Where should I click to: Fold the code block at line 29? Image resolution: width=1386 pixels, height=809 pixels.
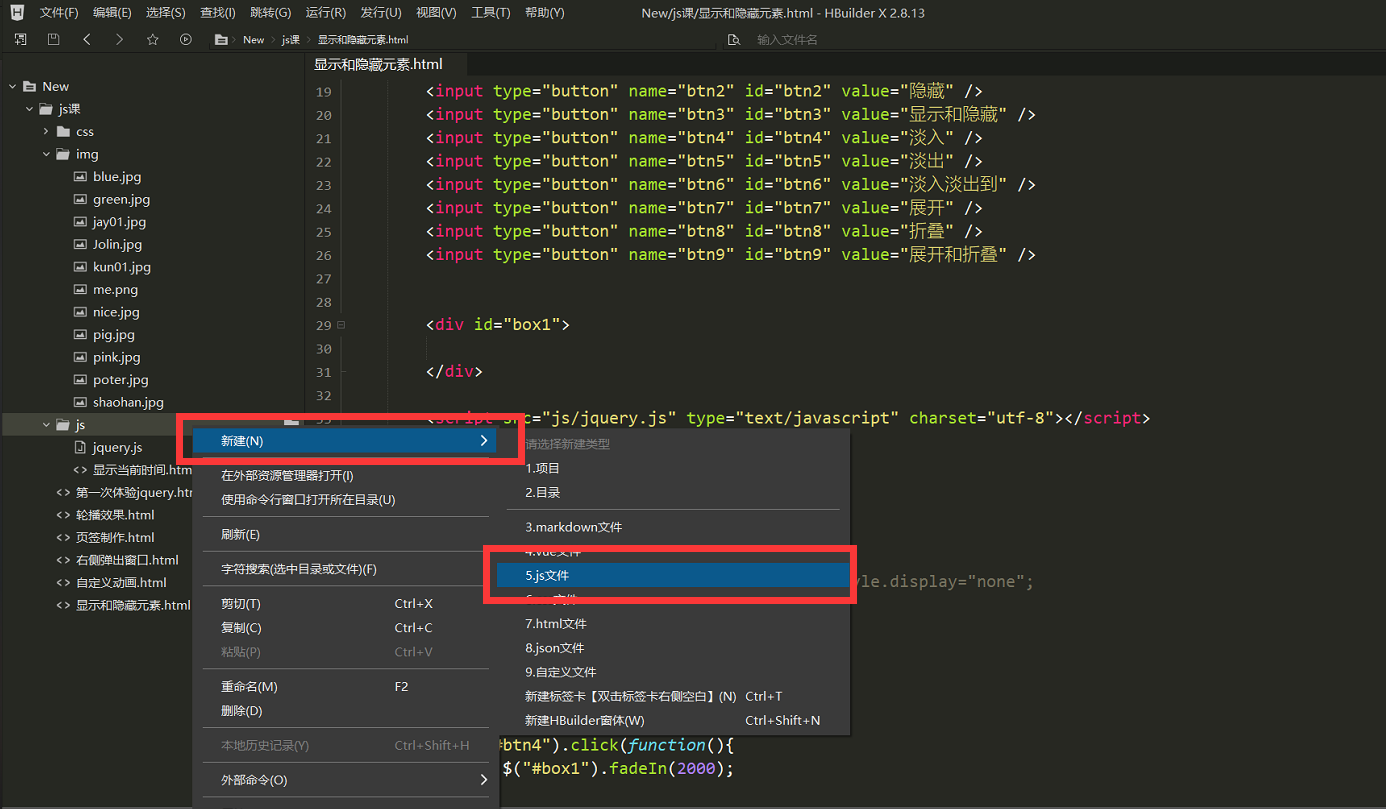[341, 325]
